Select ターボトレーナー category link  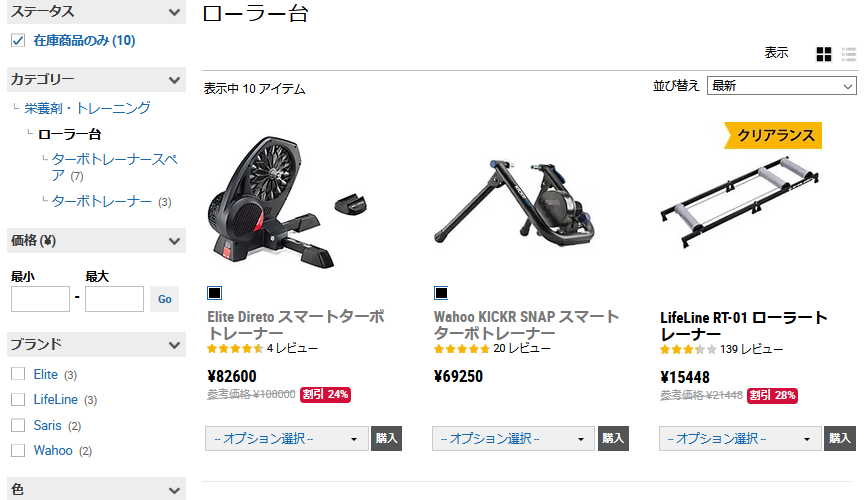click(x=101, y=202)
